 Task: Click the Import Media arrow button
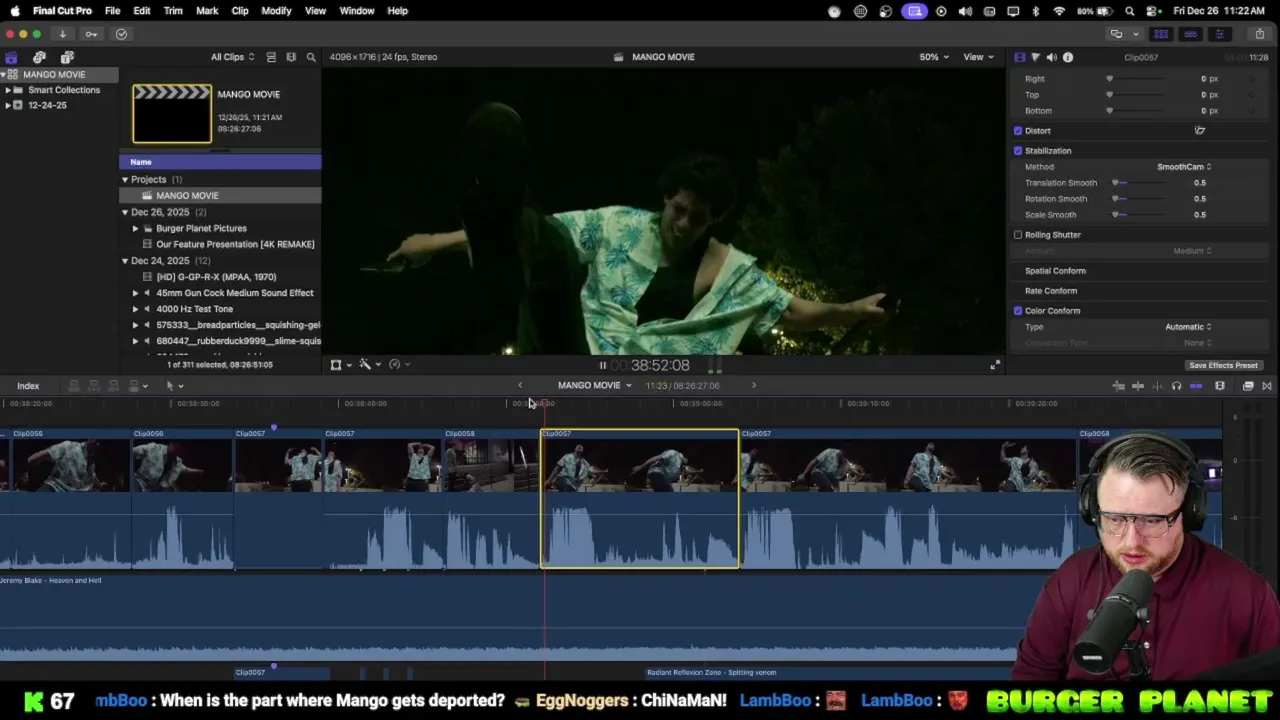(x=62, y=34)
